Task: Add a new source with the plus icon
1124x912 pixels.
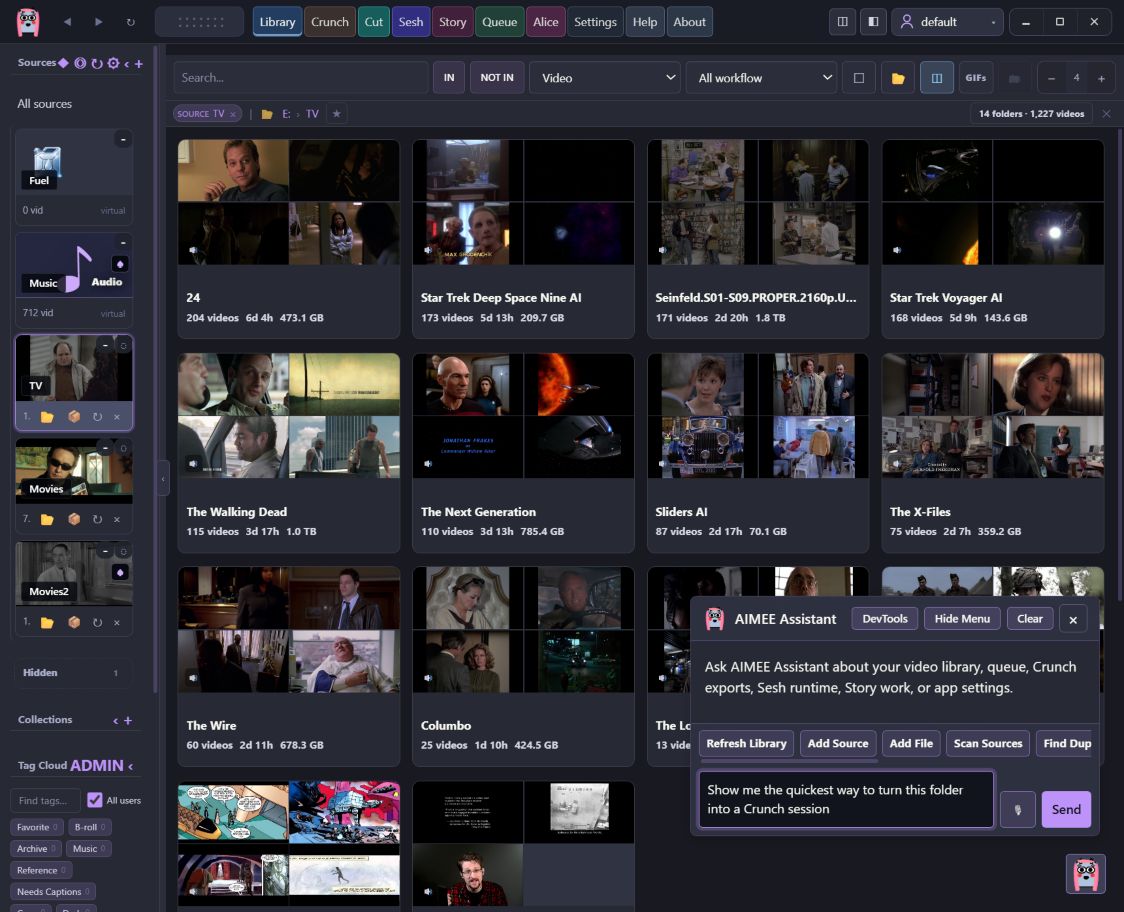Action: tap(138, 64)
